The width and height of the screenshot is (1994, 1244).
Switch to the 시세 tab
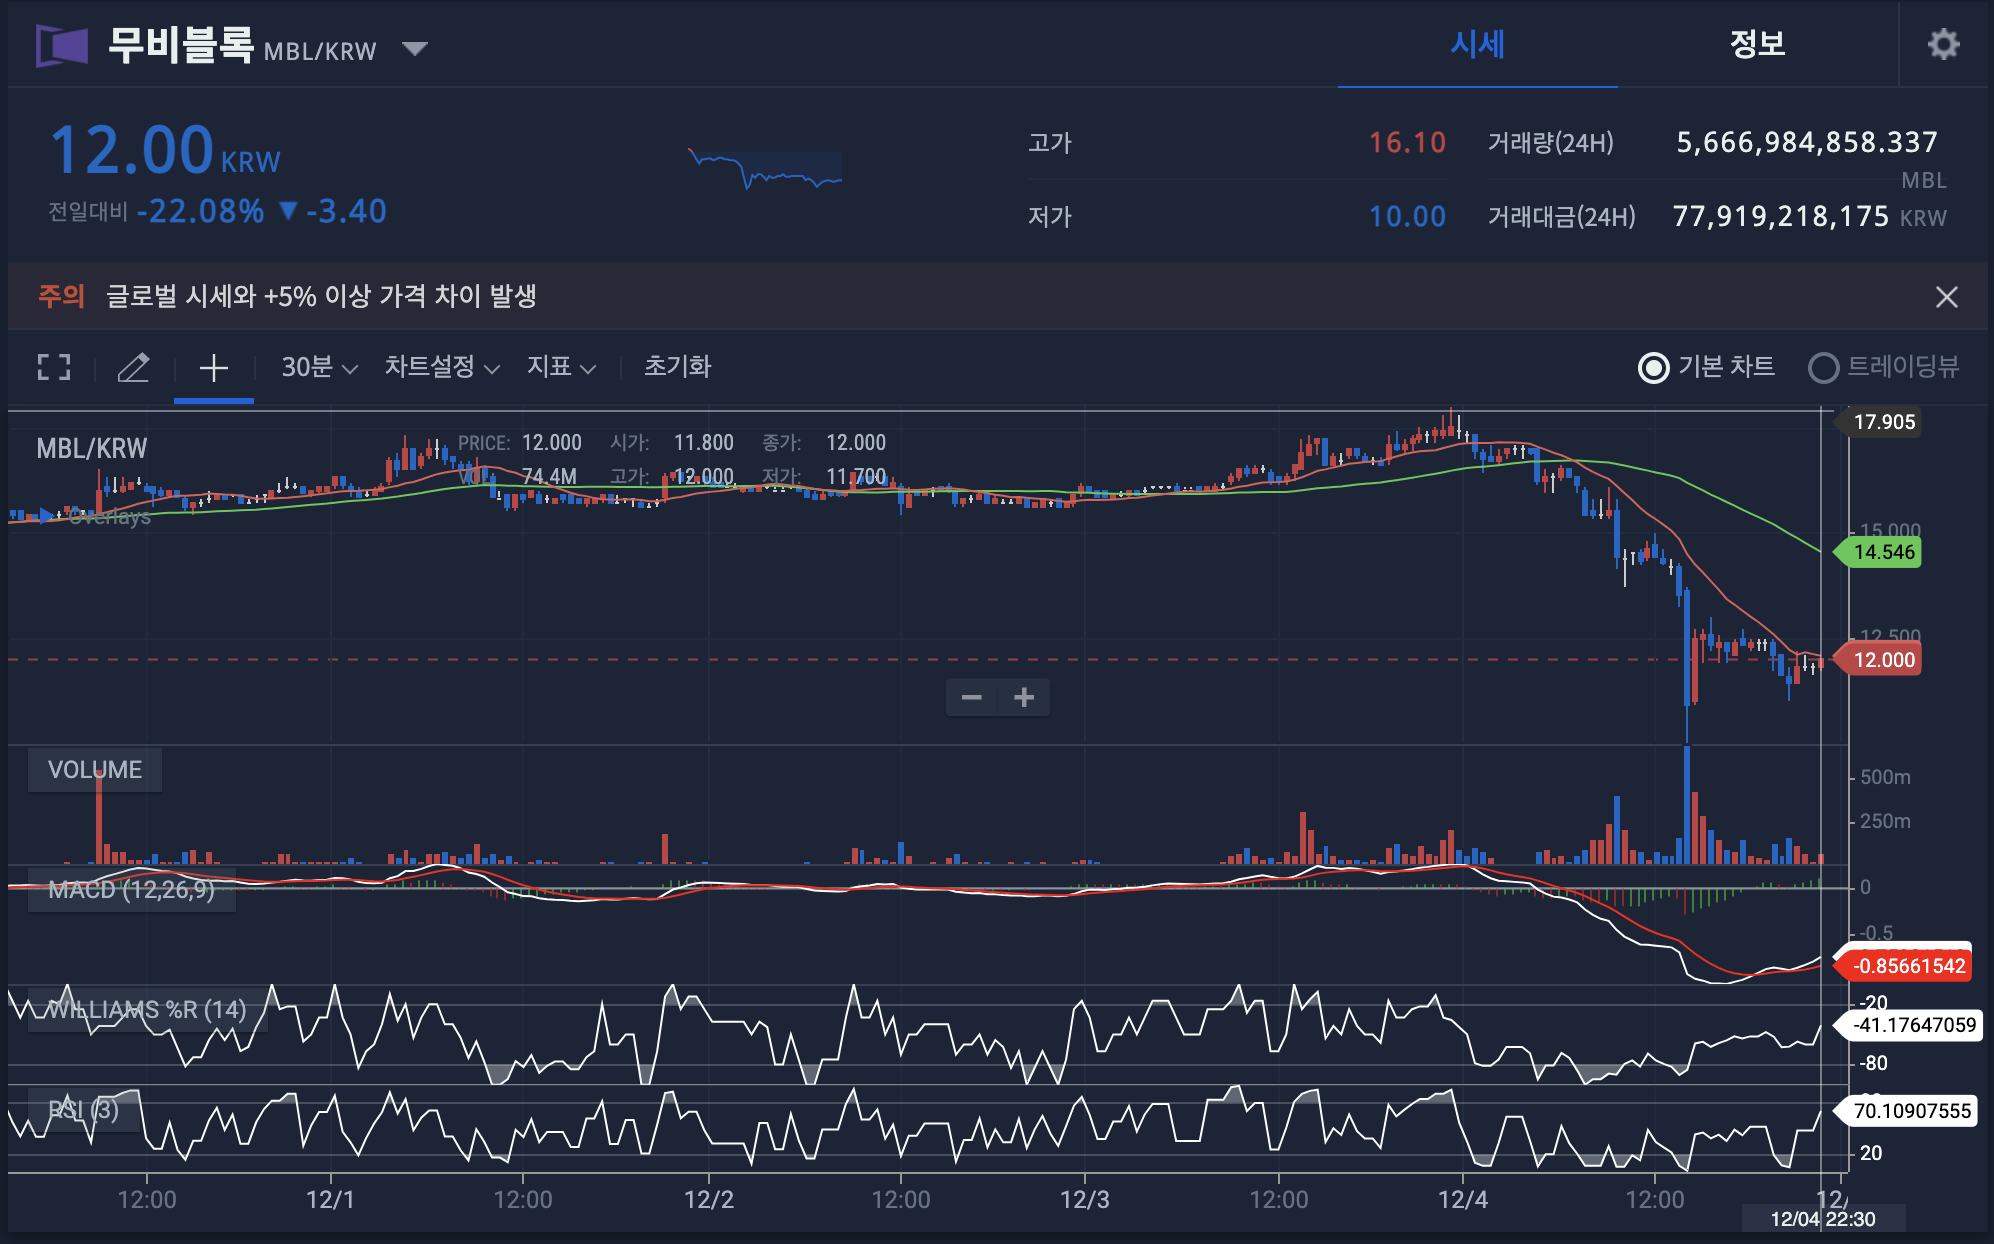tap(1477, 44)
